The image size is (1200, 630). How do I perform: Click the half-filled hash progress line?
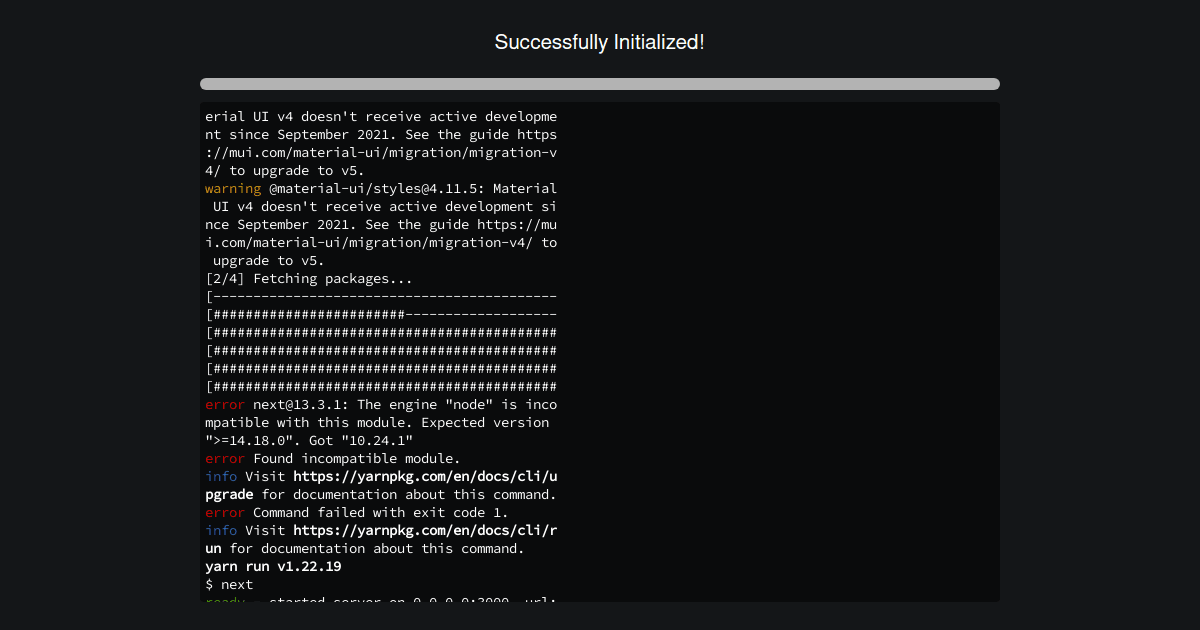tap(381, 314)
